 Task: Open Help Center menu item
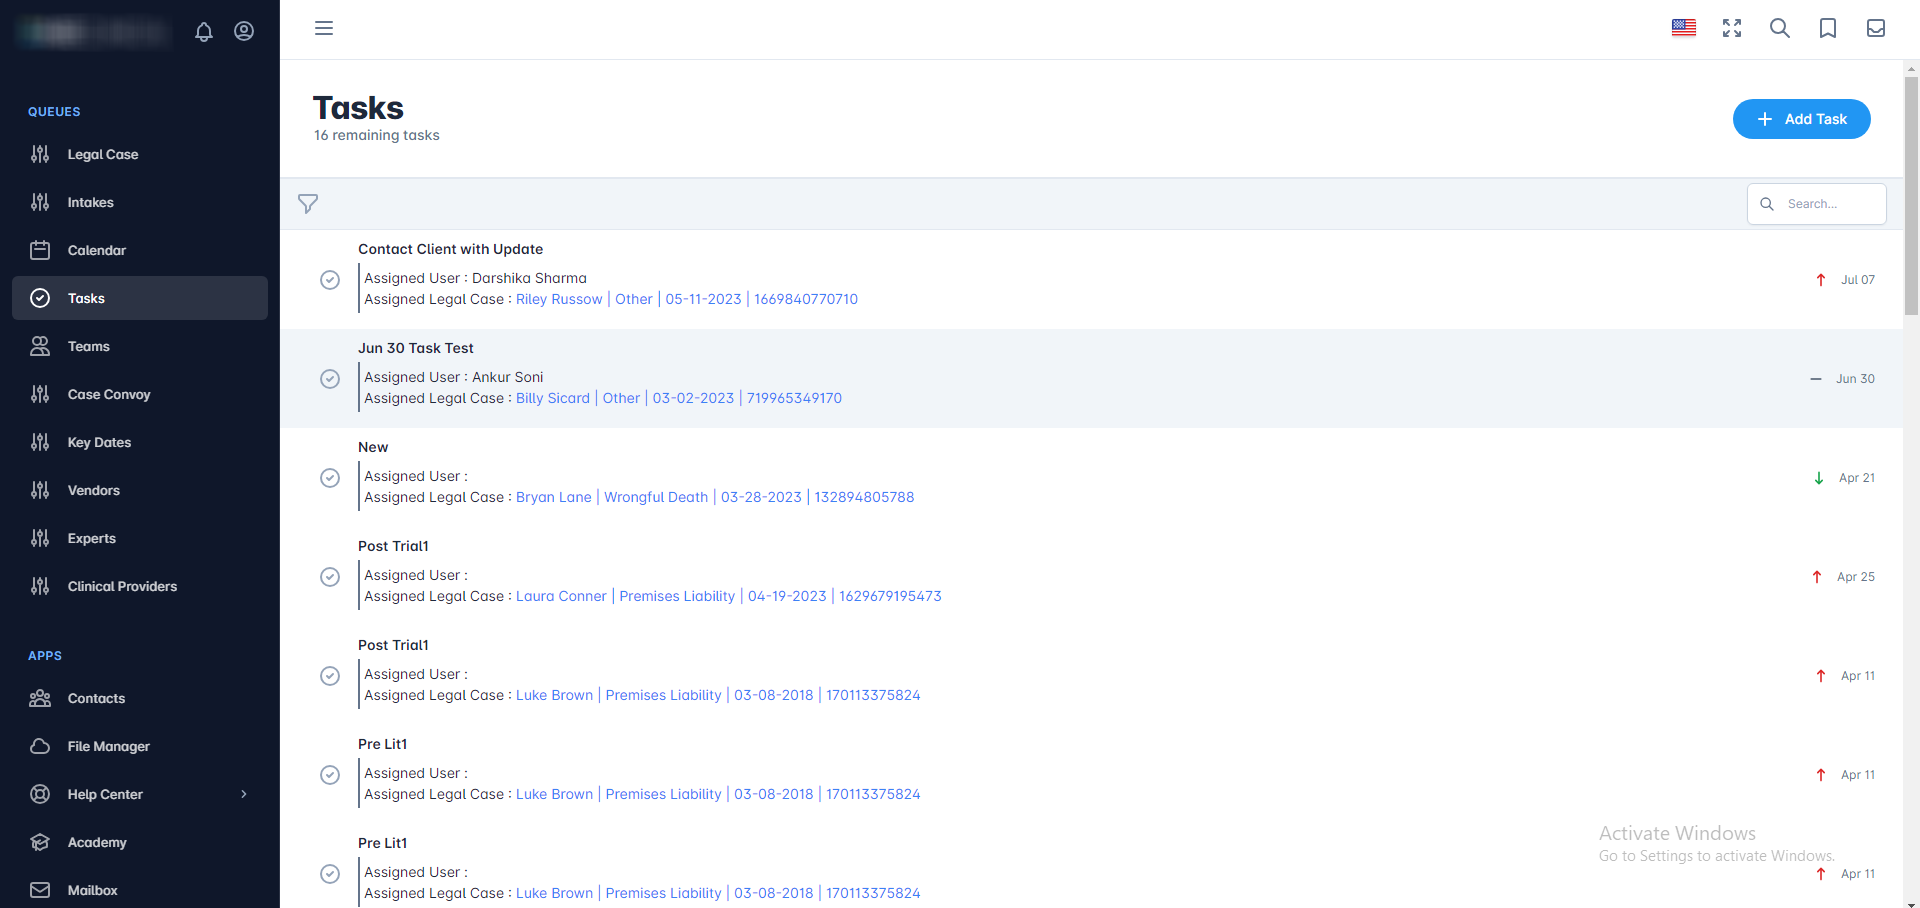click(x=140, y=794)
